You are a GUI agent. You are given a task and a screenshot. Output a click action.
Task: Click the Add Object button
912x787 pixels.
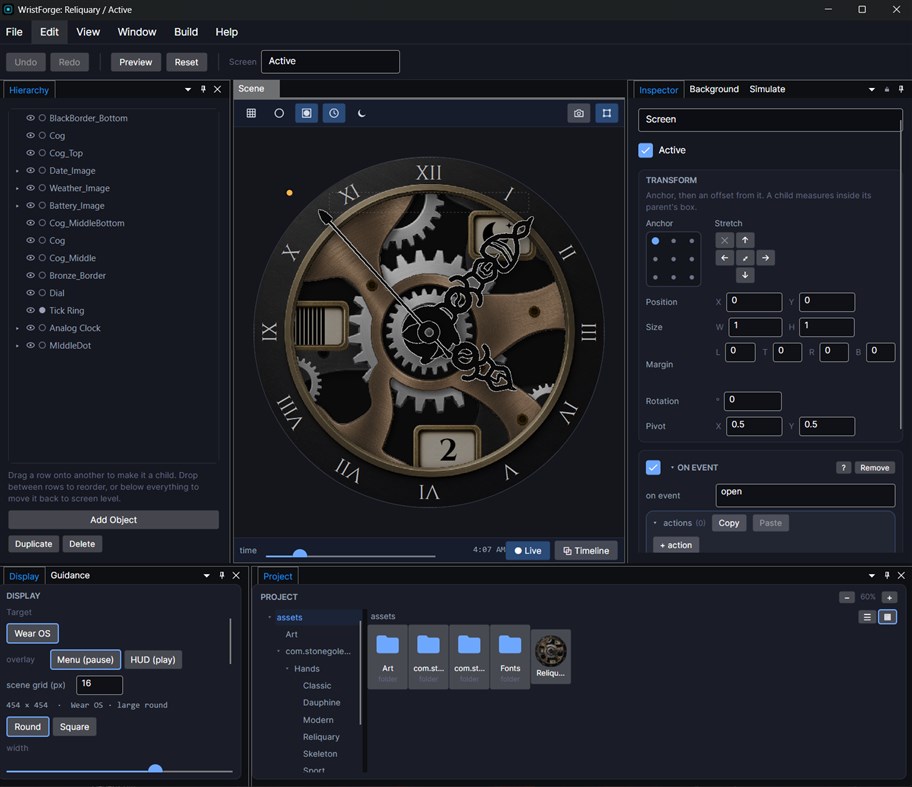[113, 520]
